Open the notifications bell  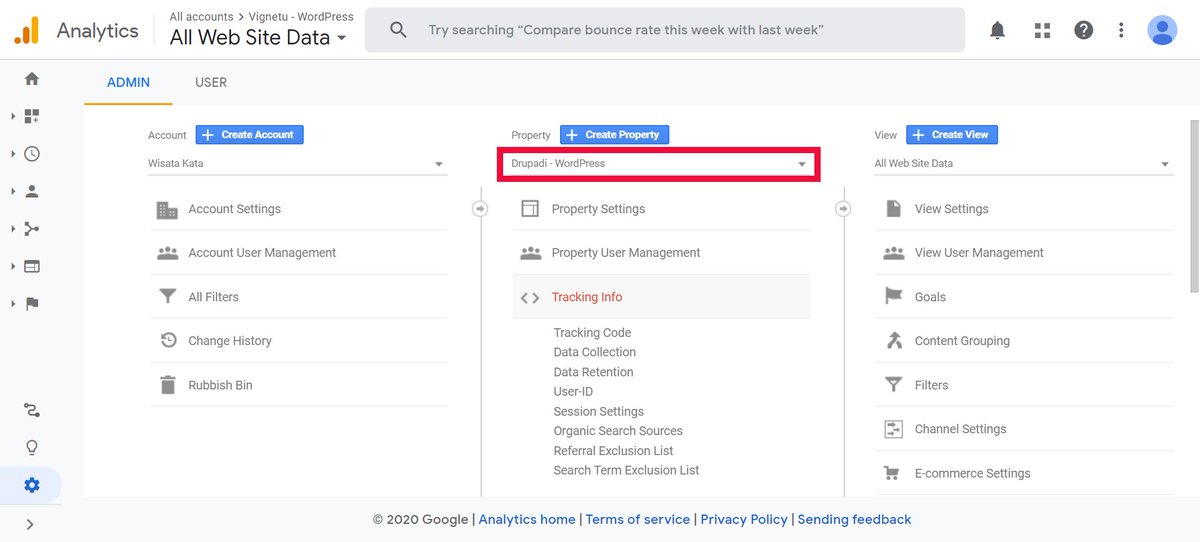(x=997, y=30)
